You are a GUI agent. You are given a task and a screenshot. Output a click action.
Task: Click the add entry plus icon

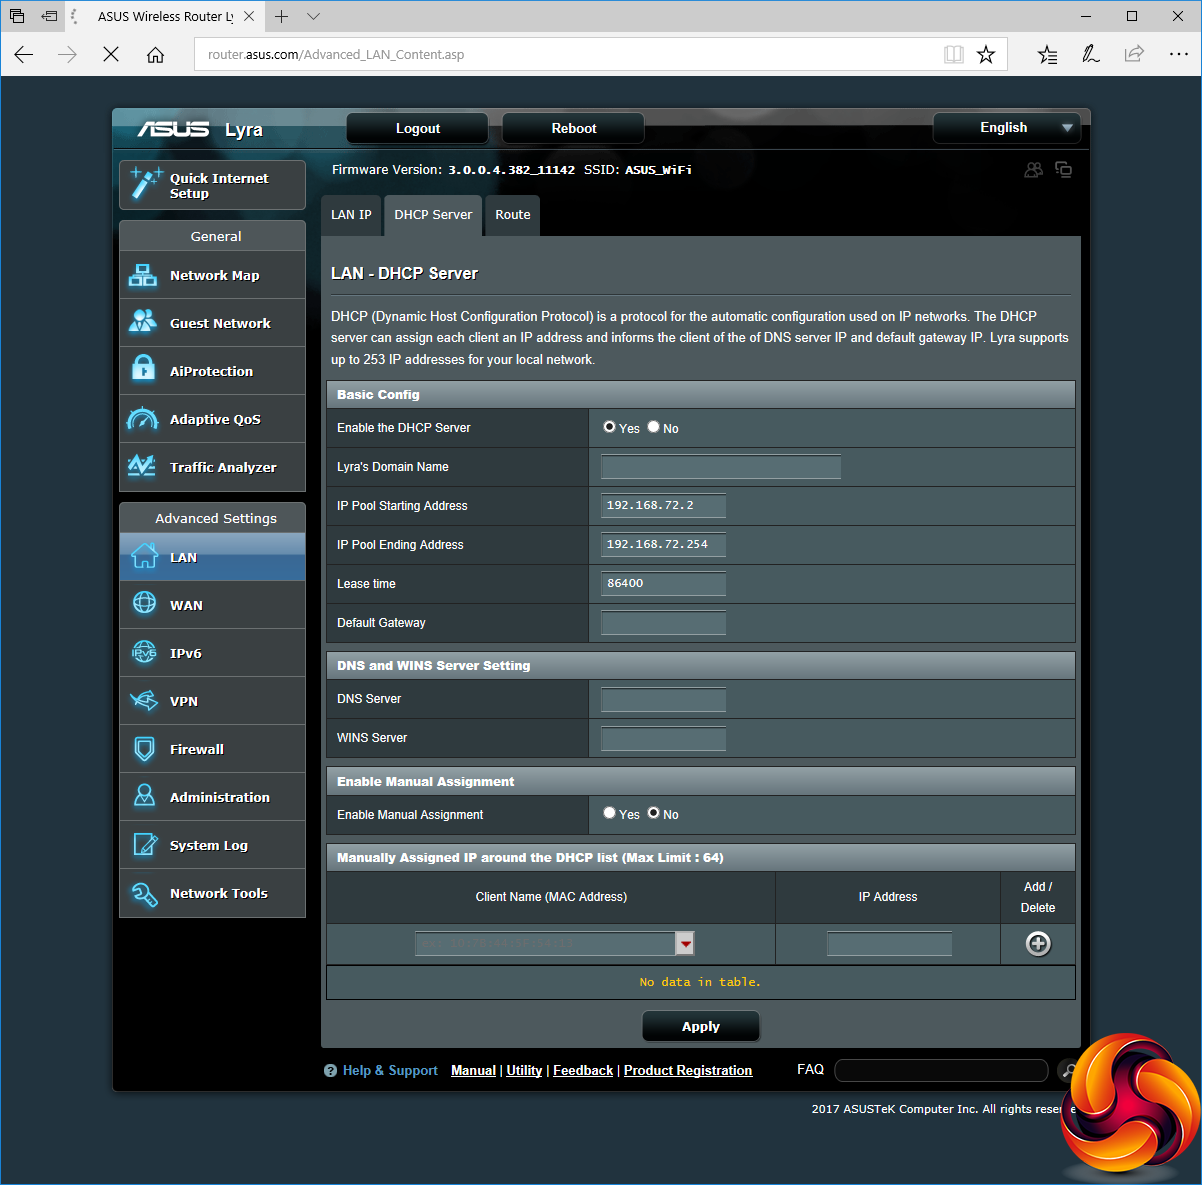click(1038, 944)
